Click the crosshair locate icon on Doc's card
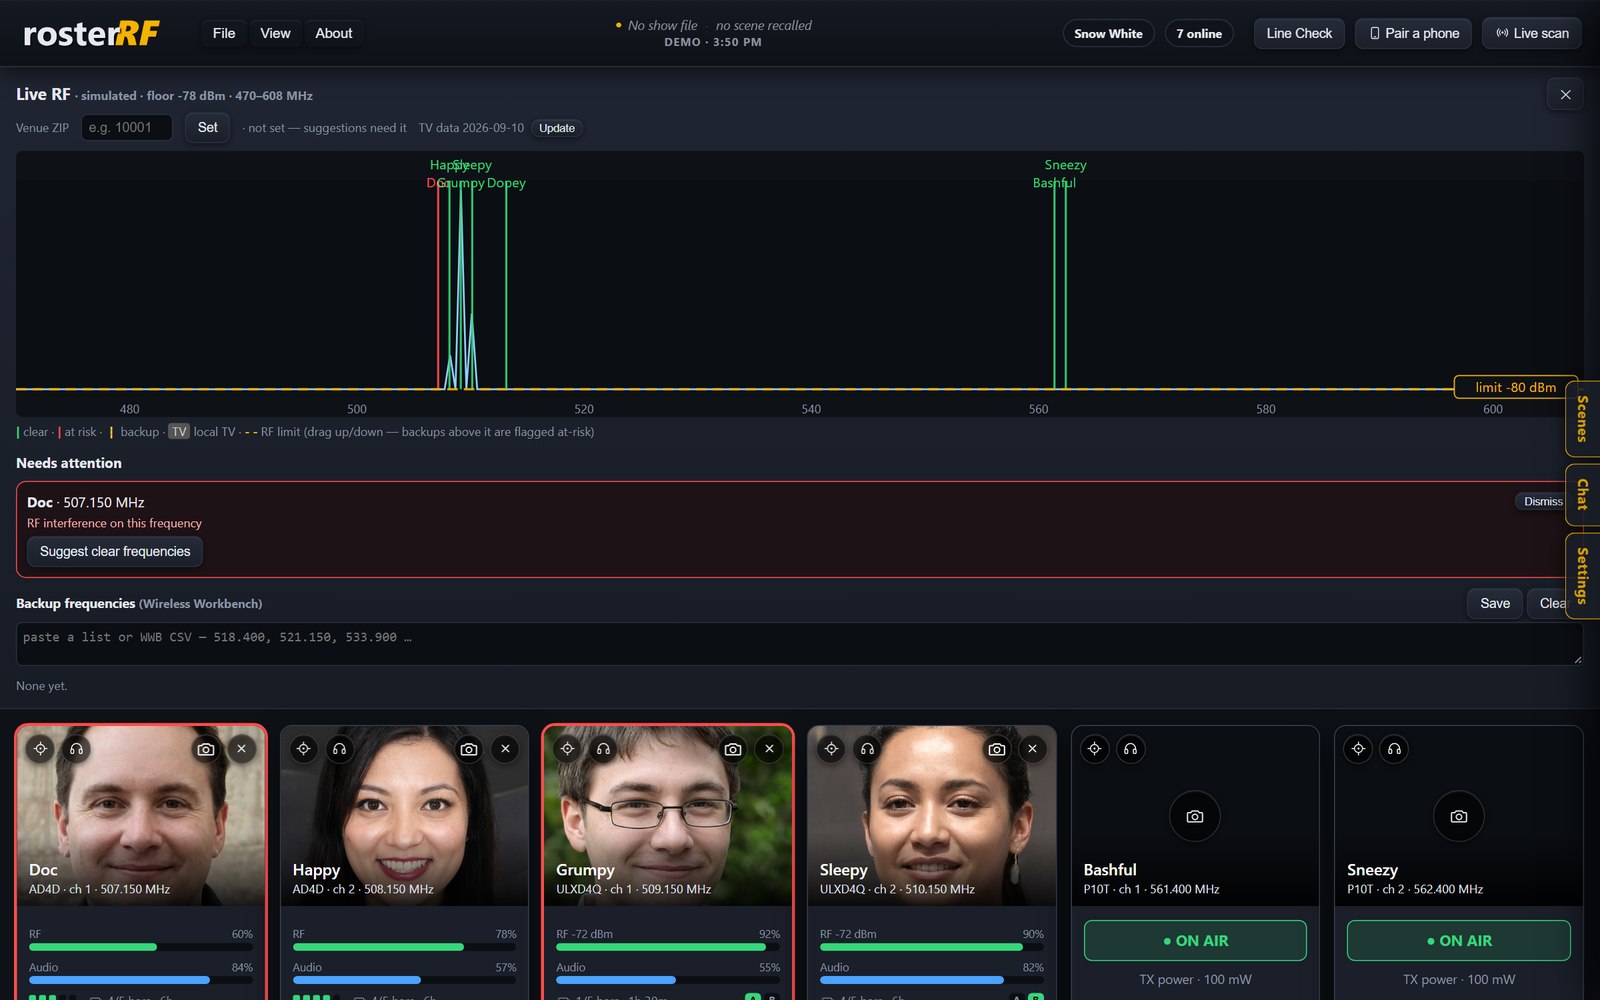The image size is (1600, 1000). pyautogui.click(x=40, y=749)
